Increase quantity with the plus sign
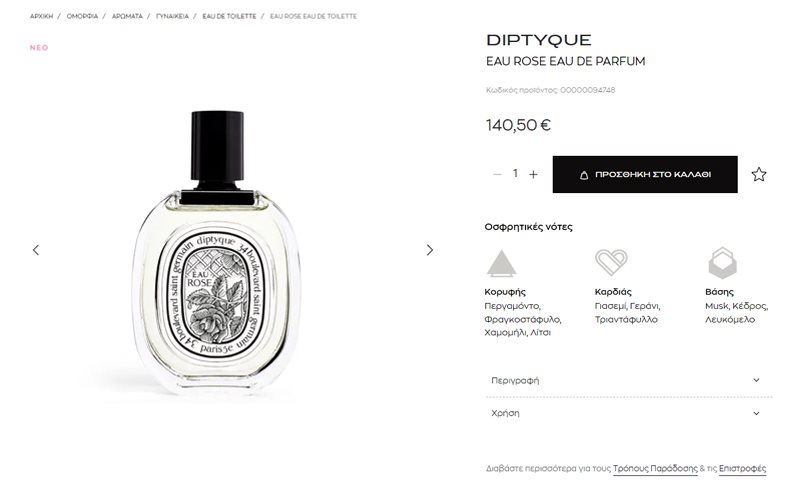 [x=533, y=174]
